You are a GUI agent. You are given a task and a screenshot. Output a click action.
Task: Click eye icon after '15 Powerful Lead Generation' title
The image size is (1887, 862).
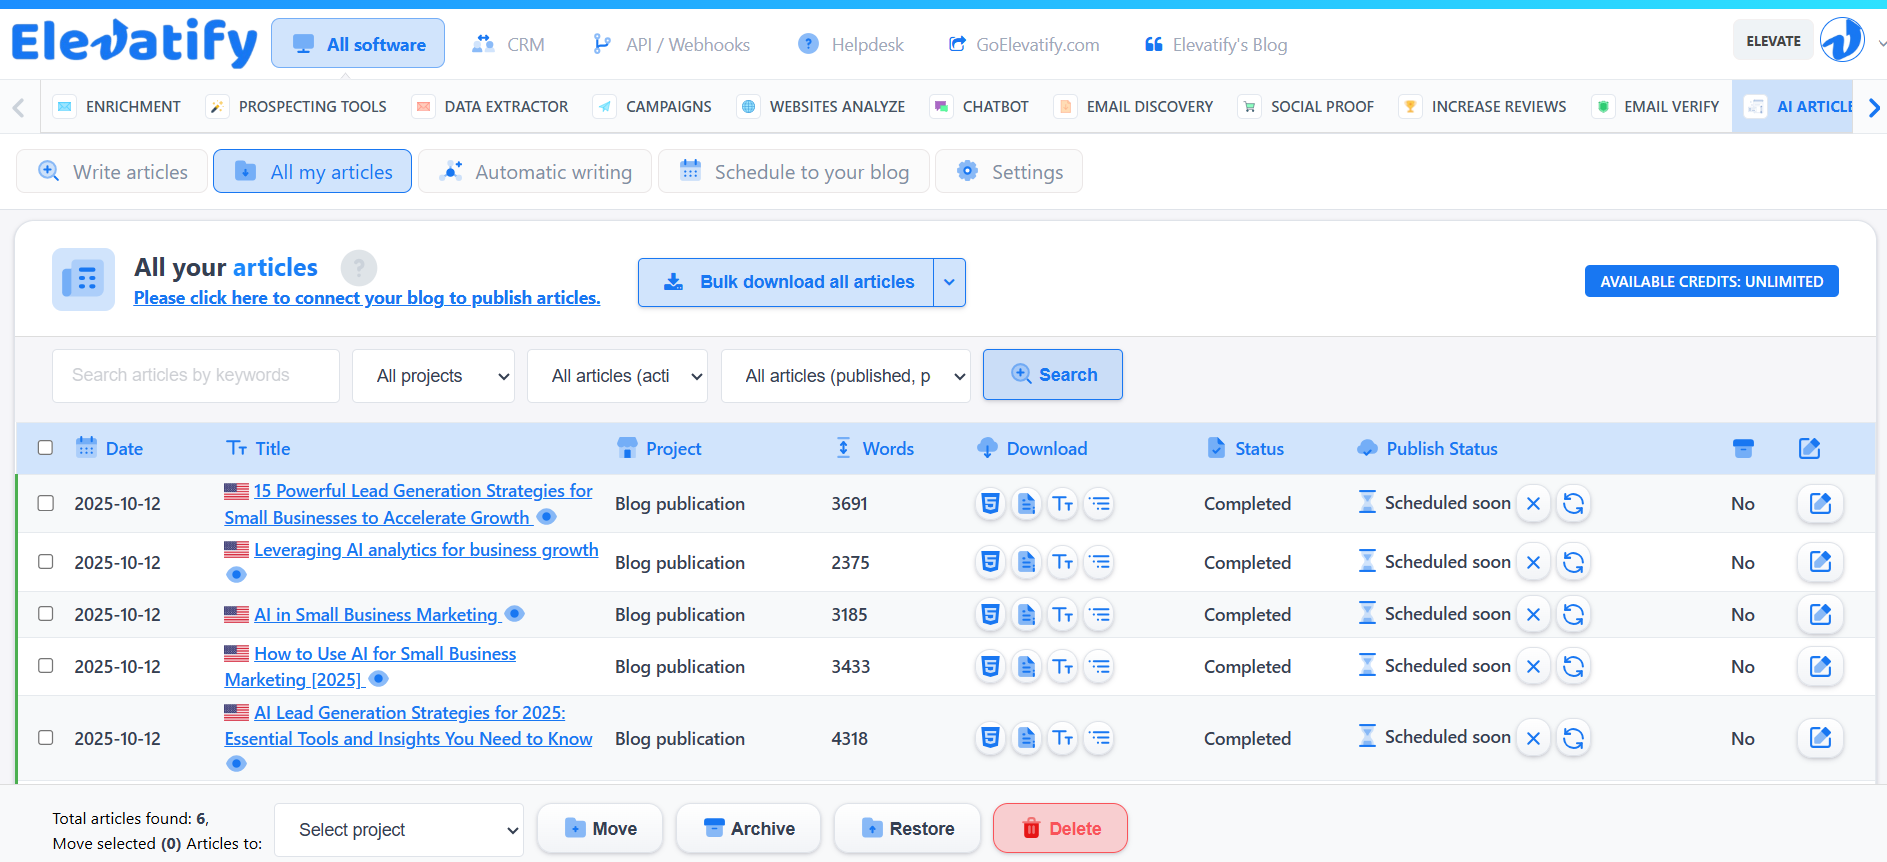point(546,517)
